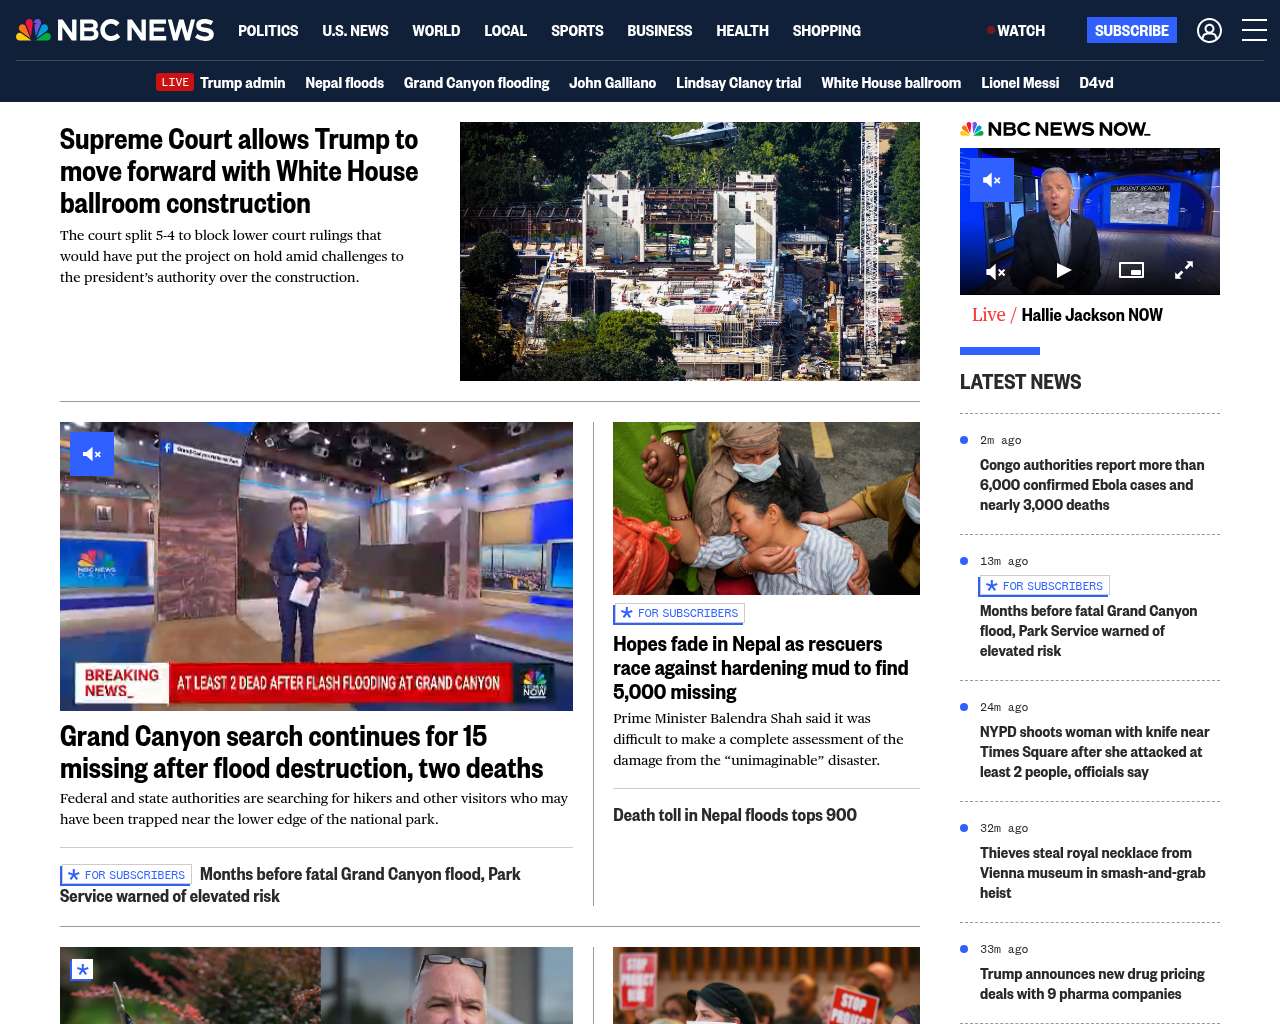This screenshot has width=1280, height=1024.
Task: Expand live player to fullscreen
Action: (1184, 270)
